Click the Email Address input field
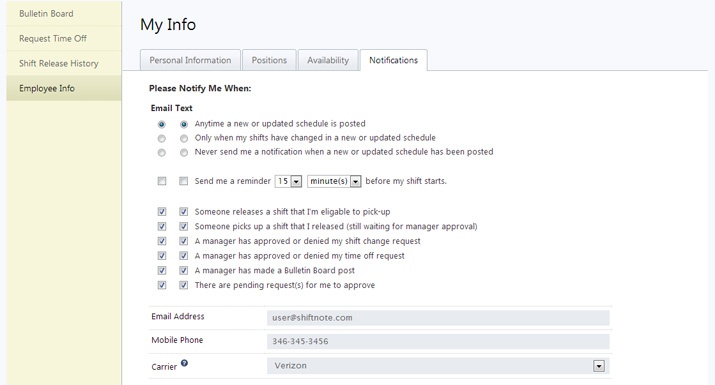This screenshot has width=715, height=385. [438, 318]
